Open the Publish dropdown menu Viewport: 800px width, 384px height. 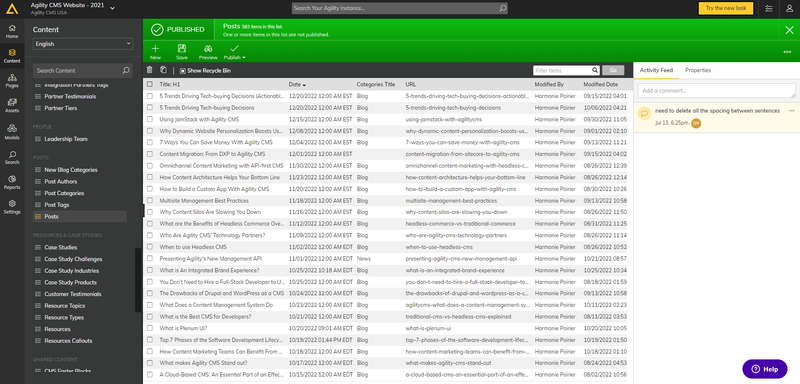click(x=235, y=52)
